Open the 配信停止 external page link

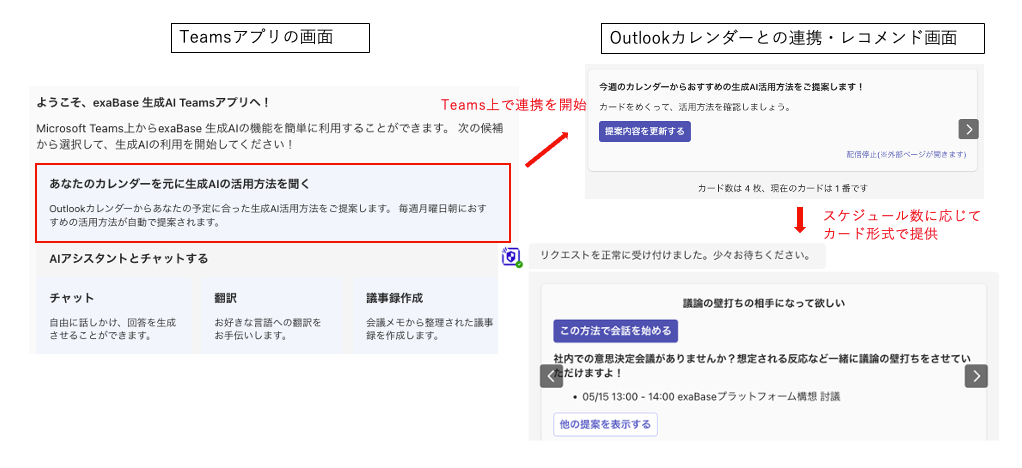point(906,154)
